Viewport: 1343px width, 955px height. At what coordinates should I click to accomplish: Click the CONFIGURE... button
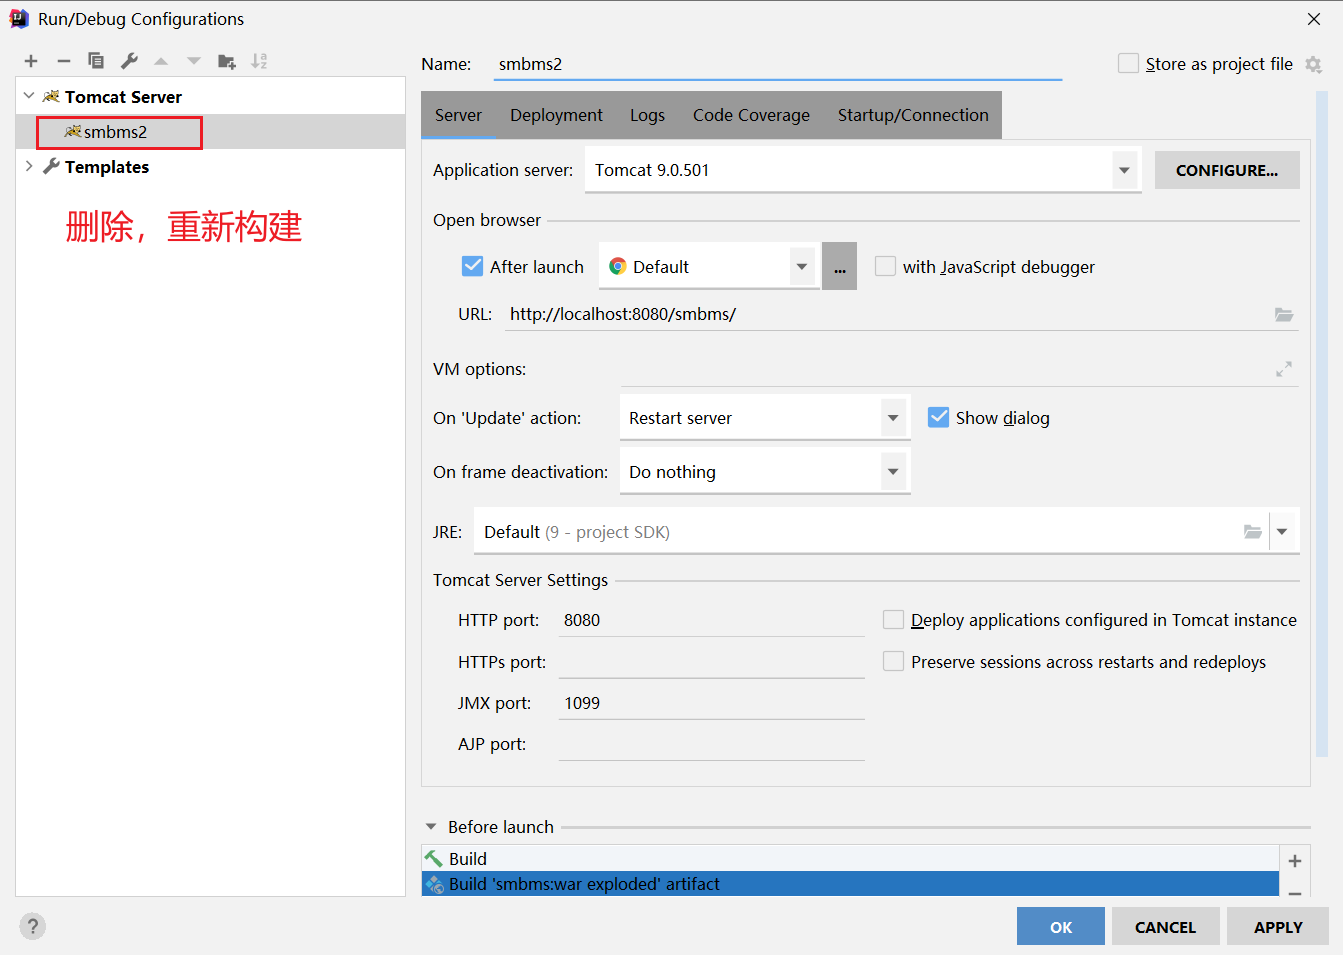[1226, 170]
